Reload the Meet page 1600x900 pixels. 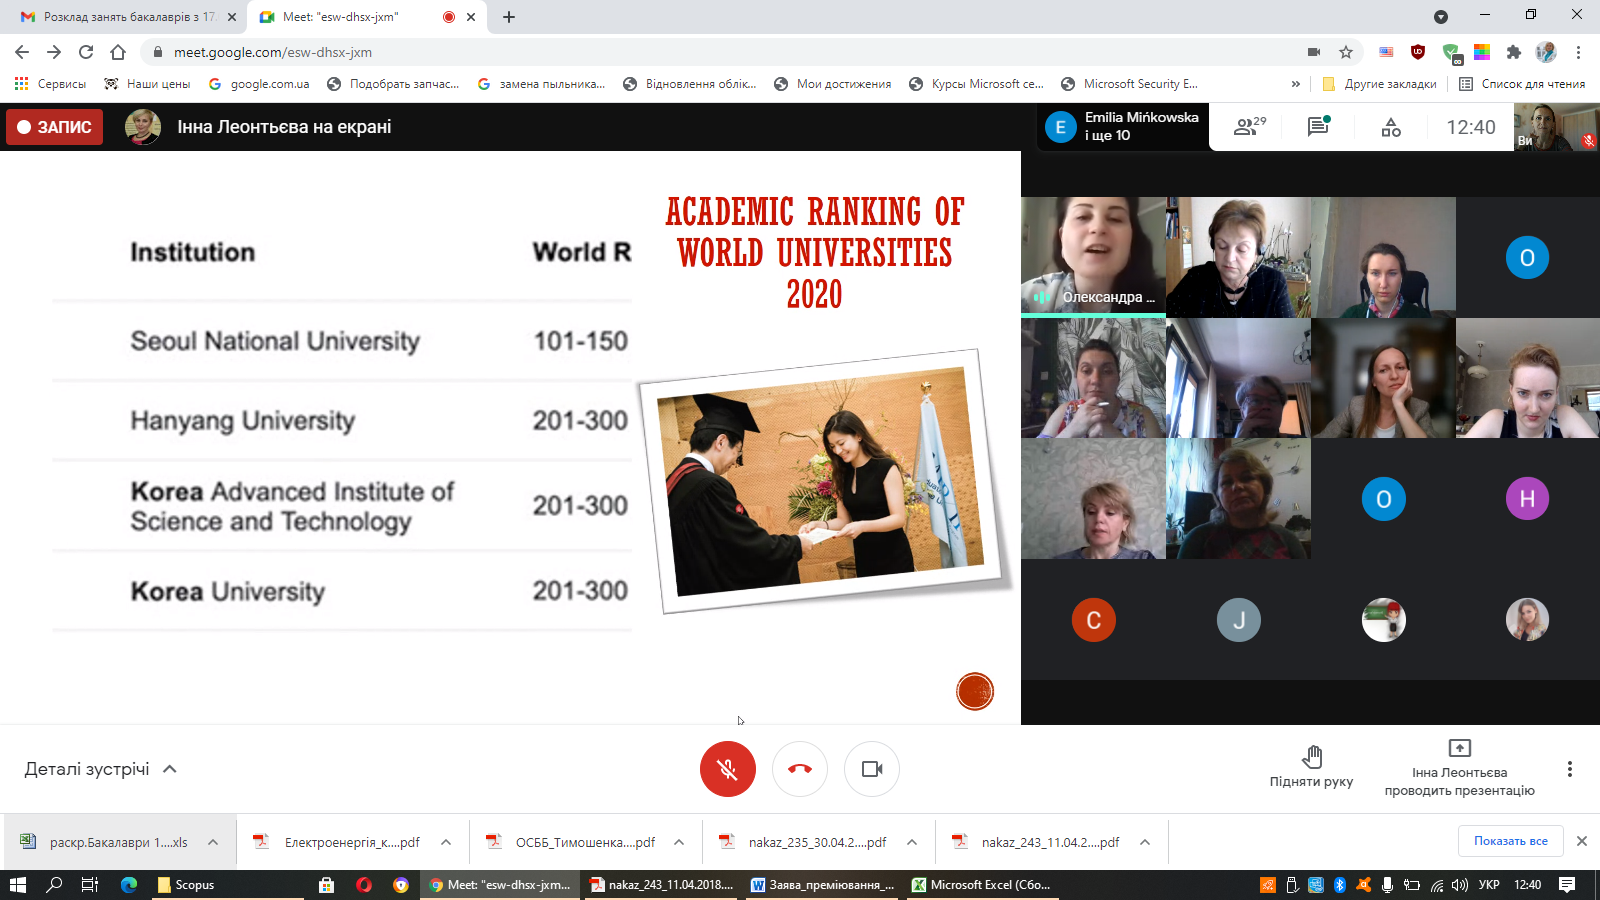pos(86,52)
